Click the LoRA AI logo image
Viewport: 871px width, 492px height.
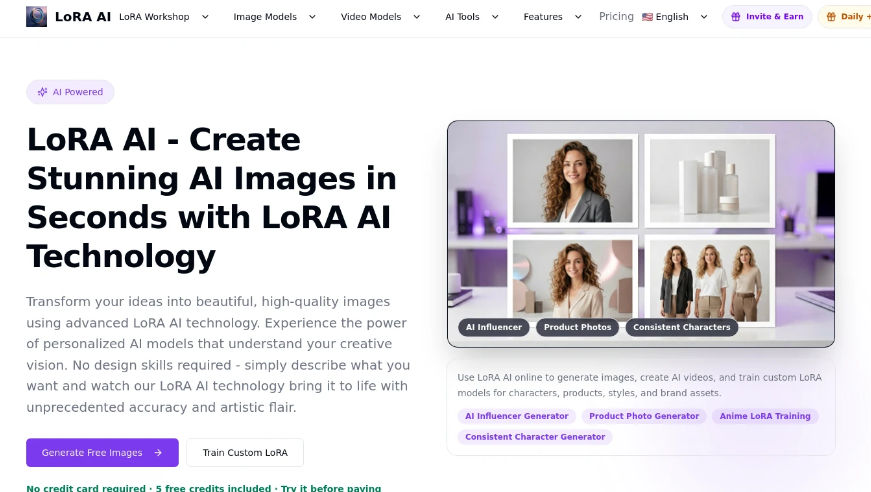tap(37, 17)
